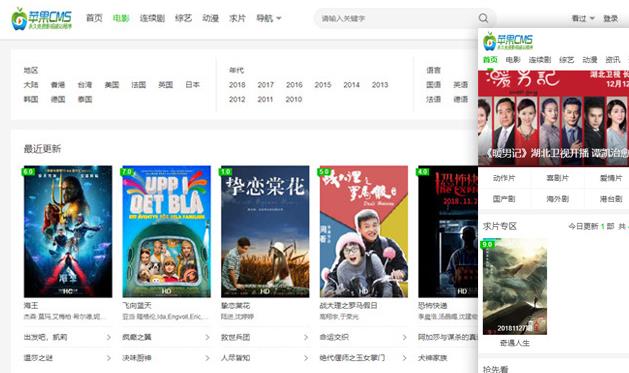Filter by year 2010
Screen dimensions: 629x373
pos(294,99)
